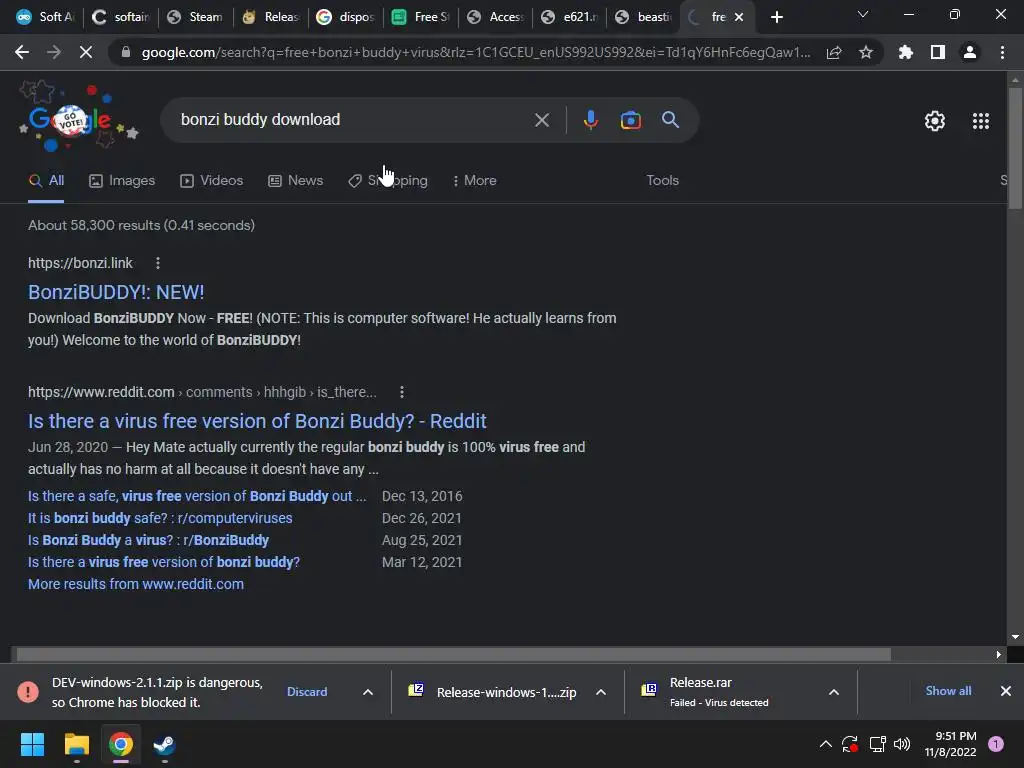The width and height of the screenshot is (1024, 768).
Task: Go back to the previous page
Action: (22, 52)
